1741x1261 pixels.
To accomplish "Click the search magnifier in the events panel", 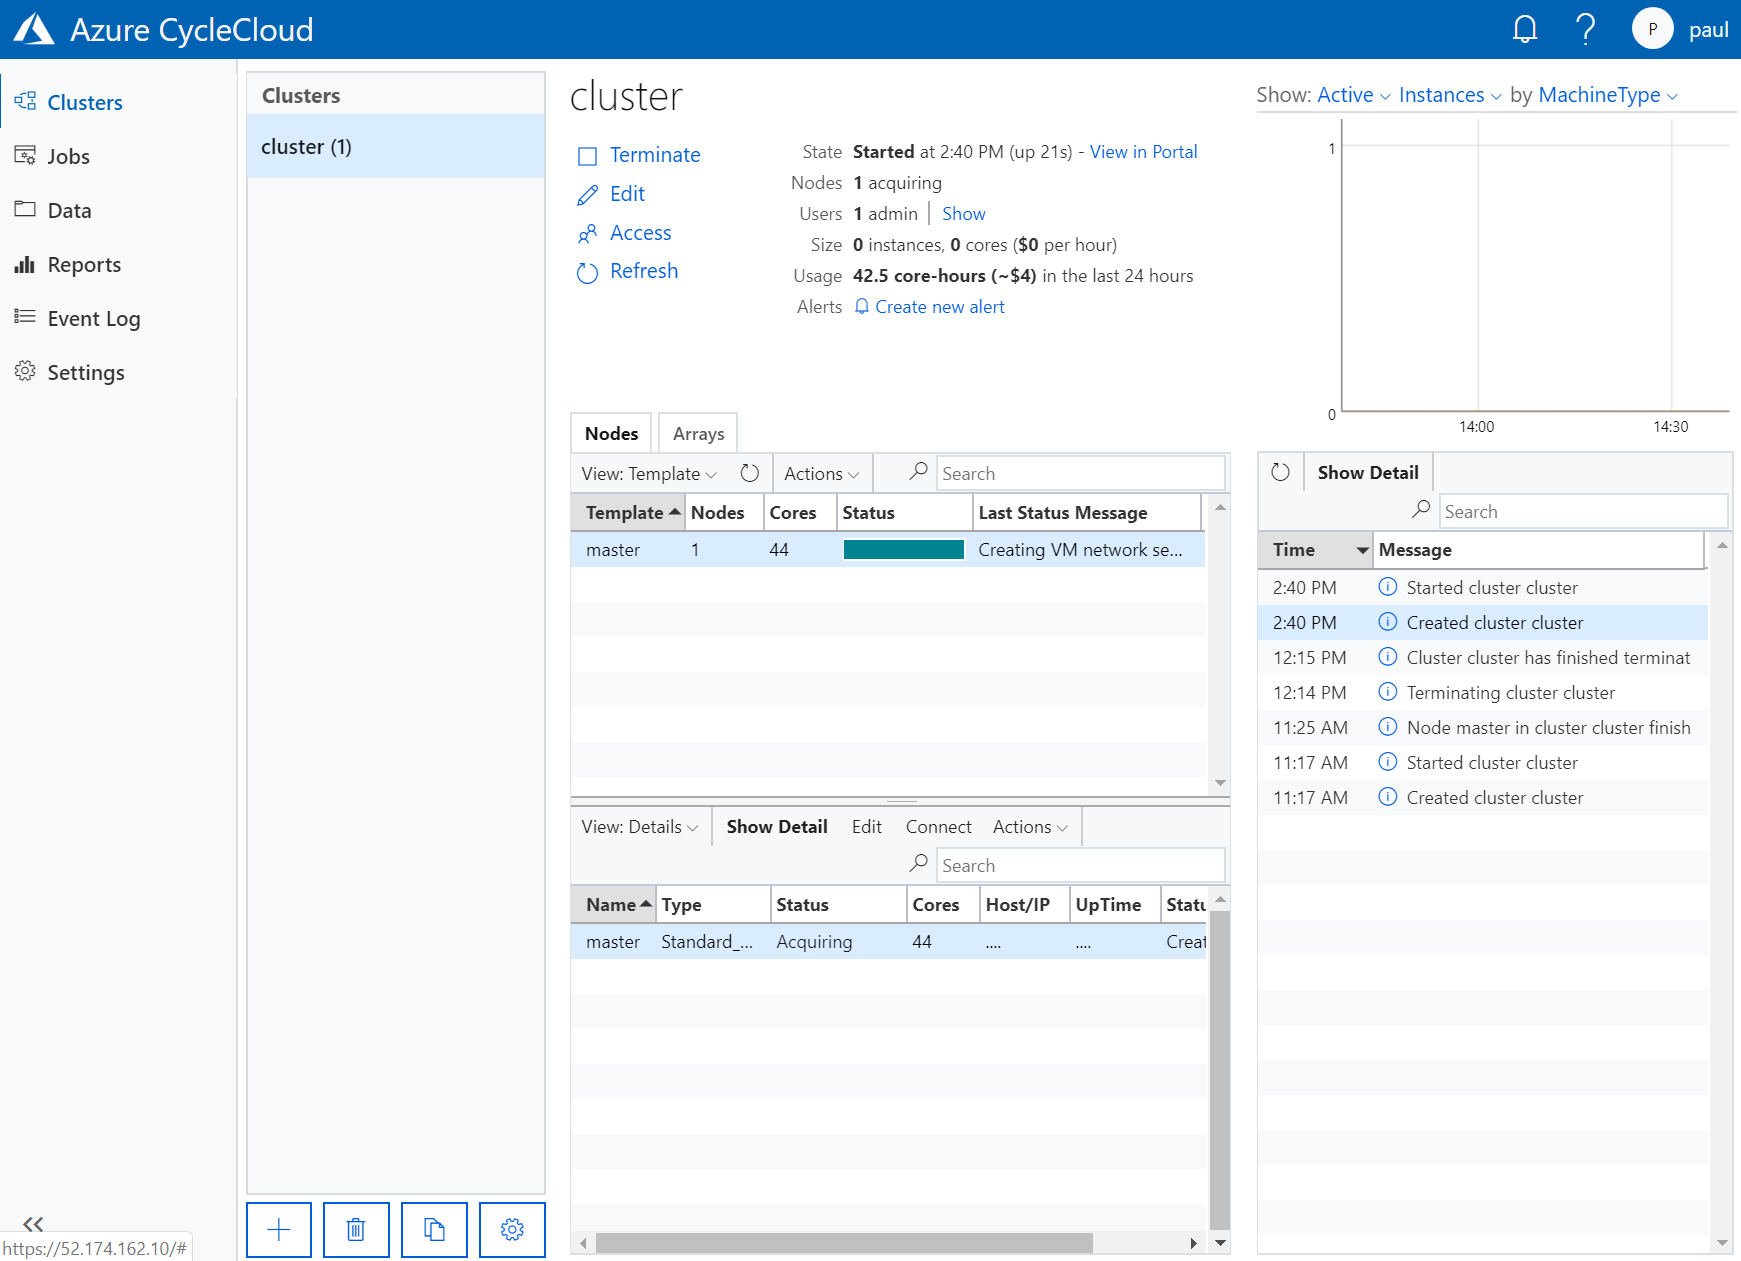I will point(1420,510).
